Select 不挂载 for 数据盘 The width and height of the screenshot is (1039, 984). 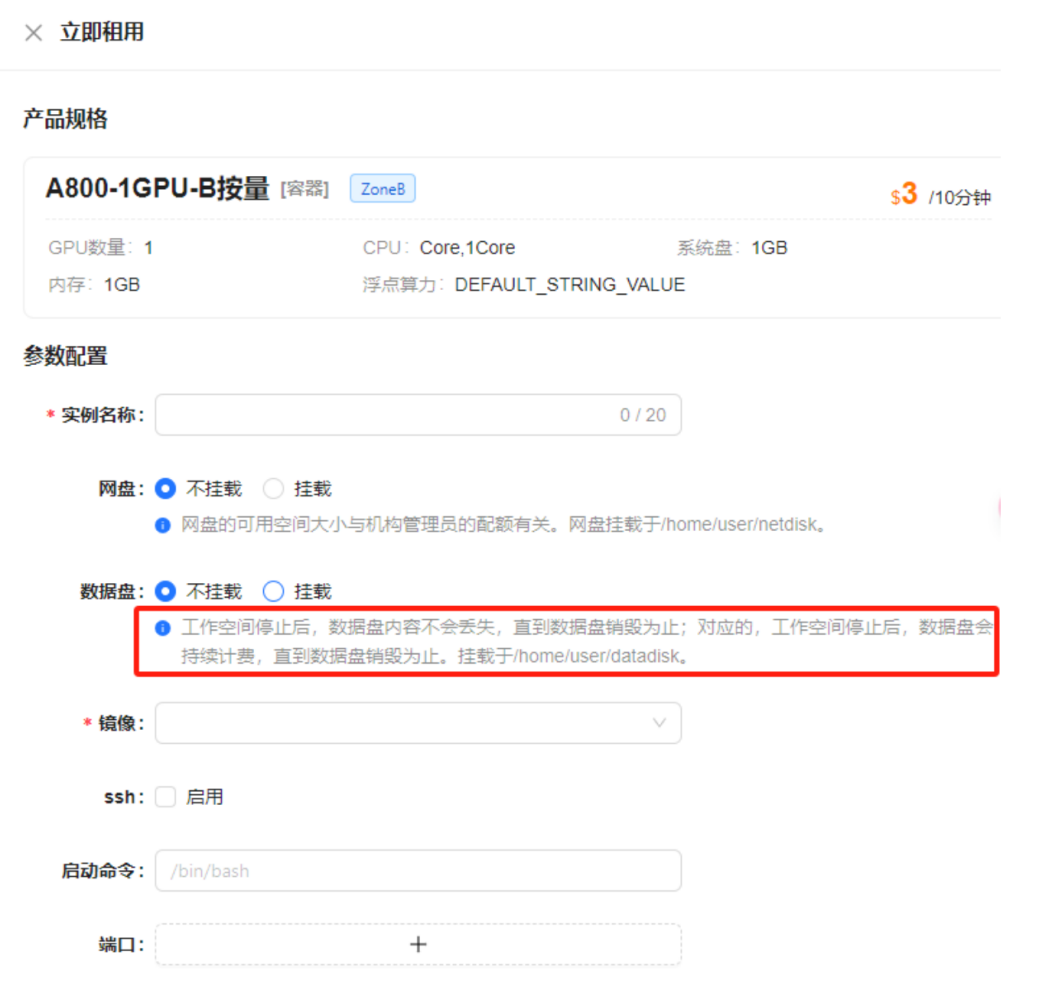coord(166,591)
